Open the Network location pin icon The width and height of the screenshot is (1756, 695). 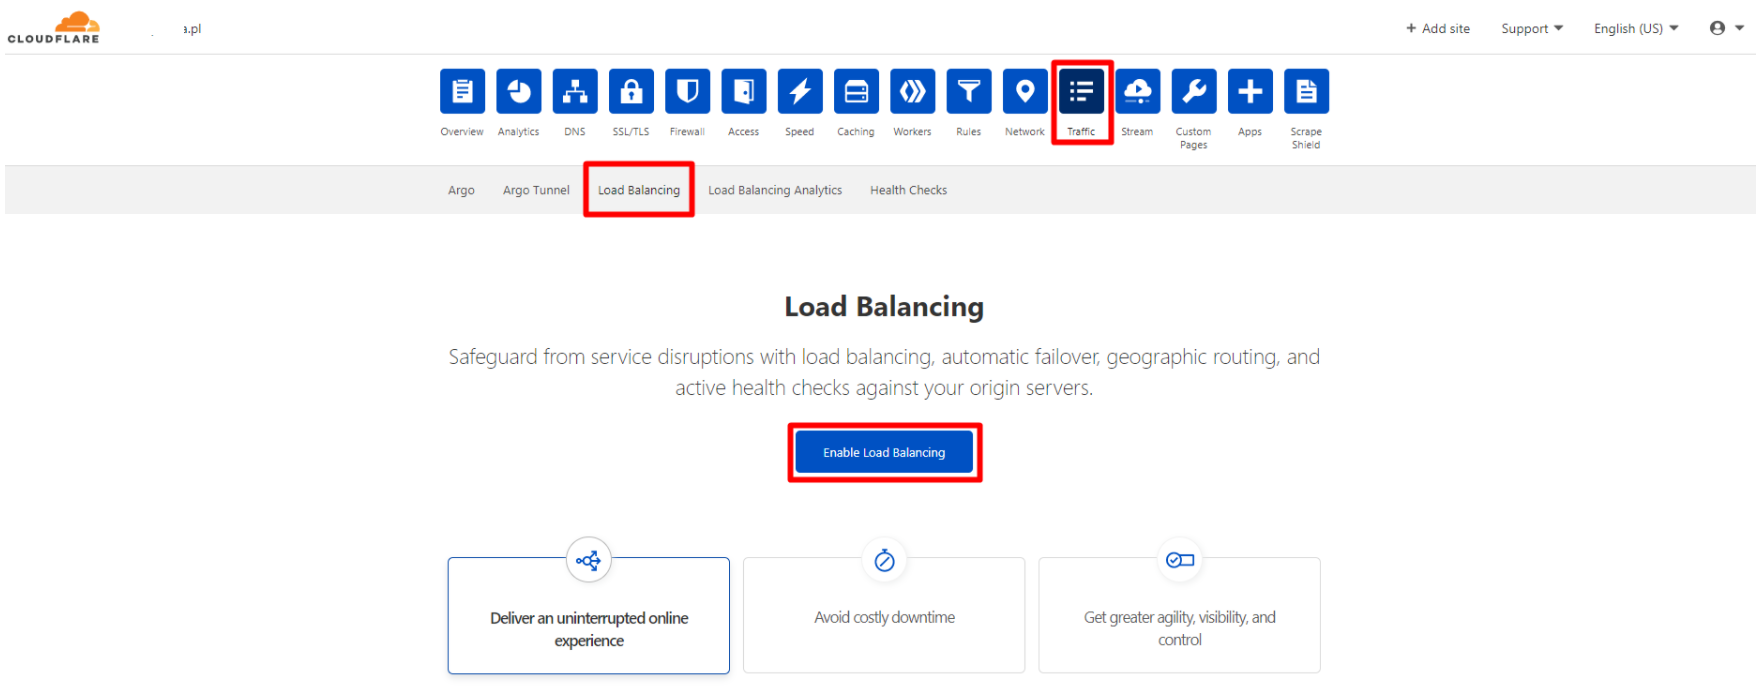(x=1025, y=92)
